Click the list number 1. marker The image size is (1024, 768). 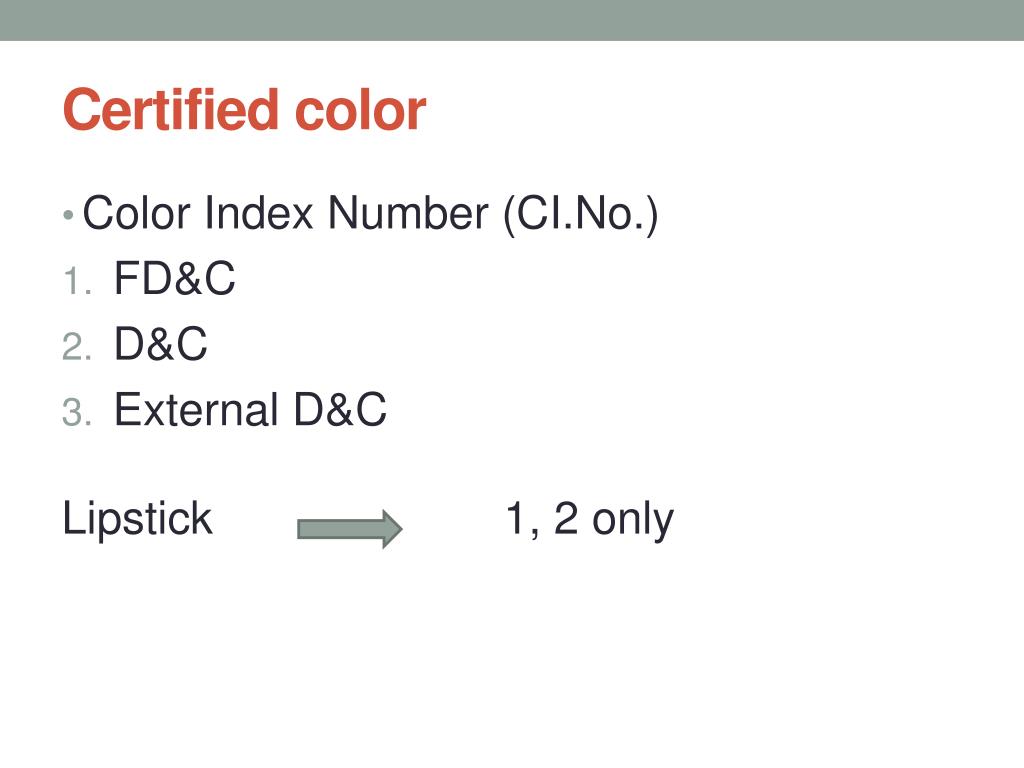point(77,281)
